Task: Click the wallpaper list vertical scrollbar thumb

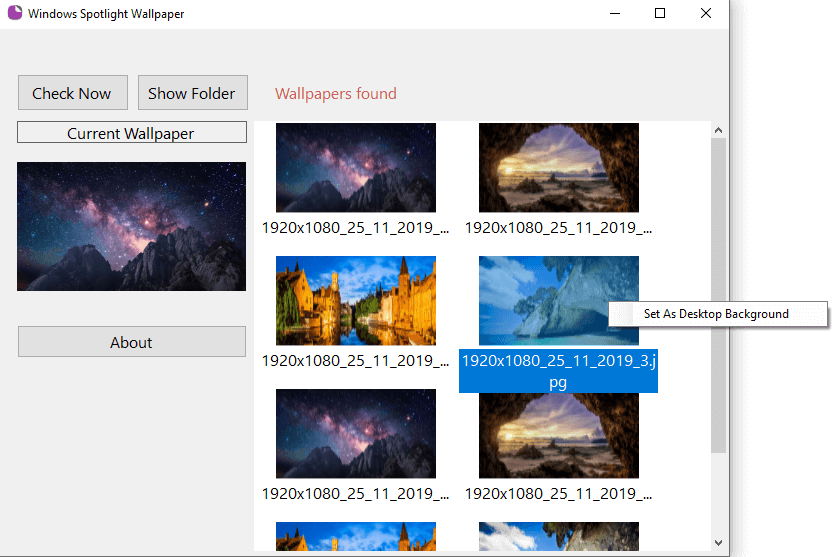Action: [x=718, y=295]
